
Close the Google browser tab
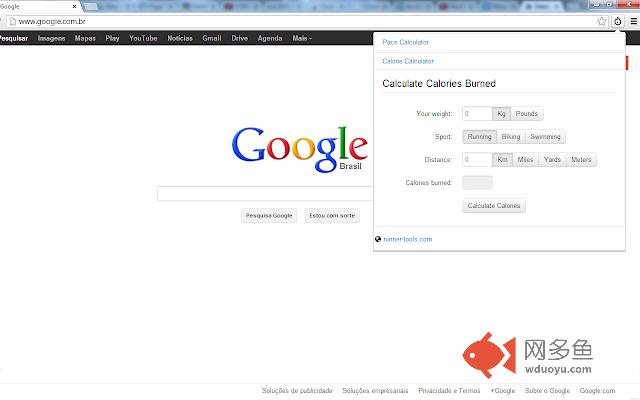pos(74,7)
